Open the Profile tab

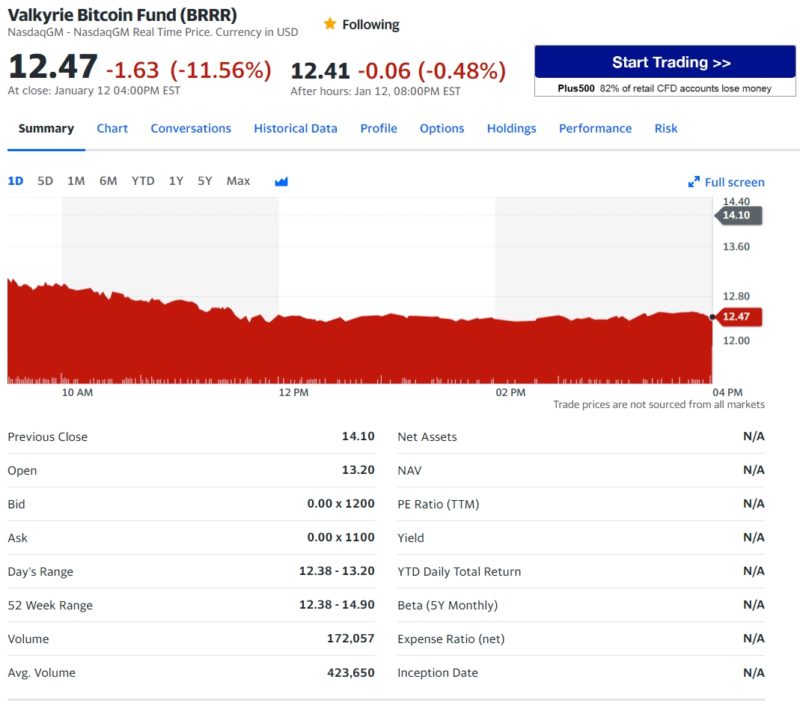(379, 128)
